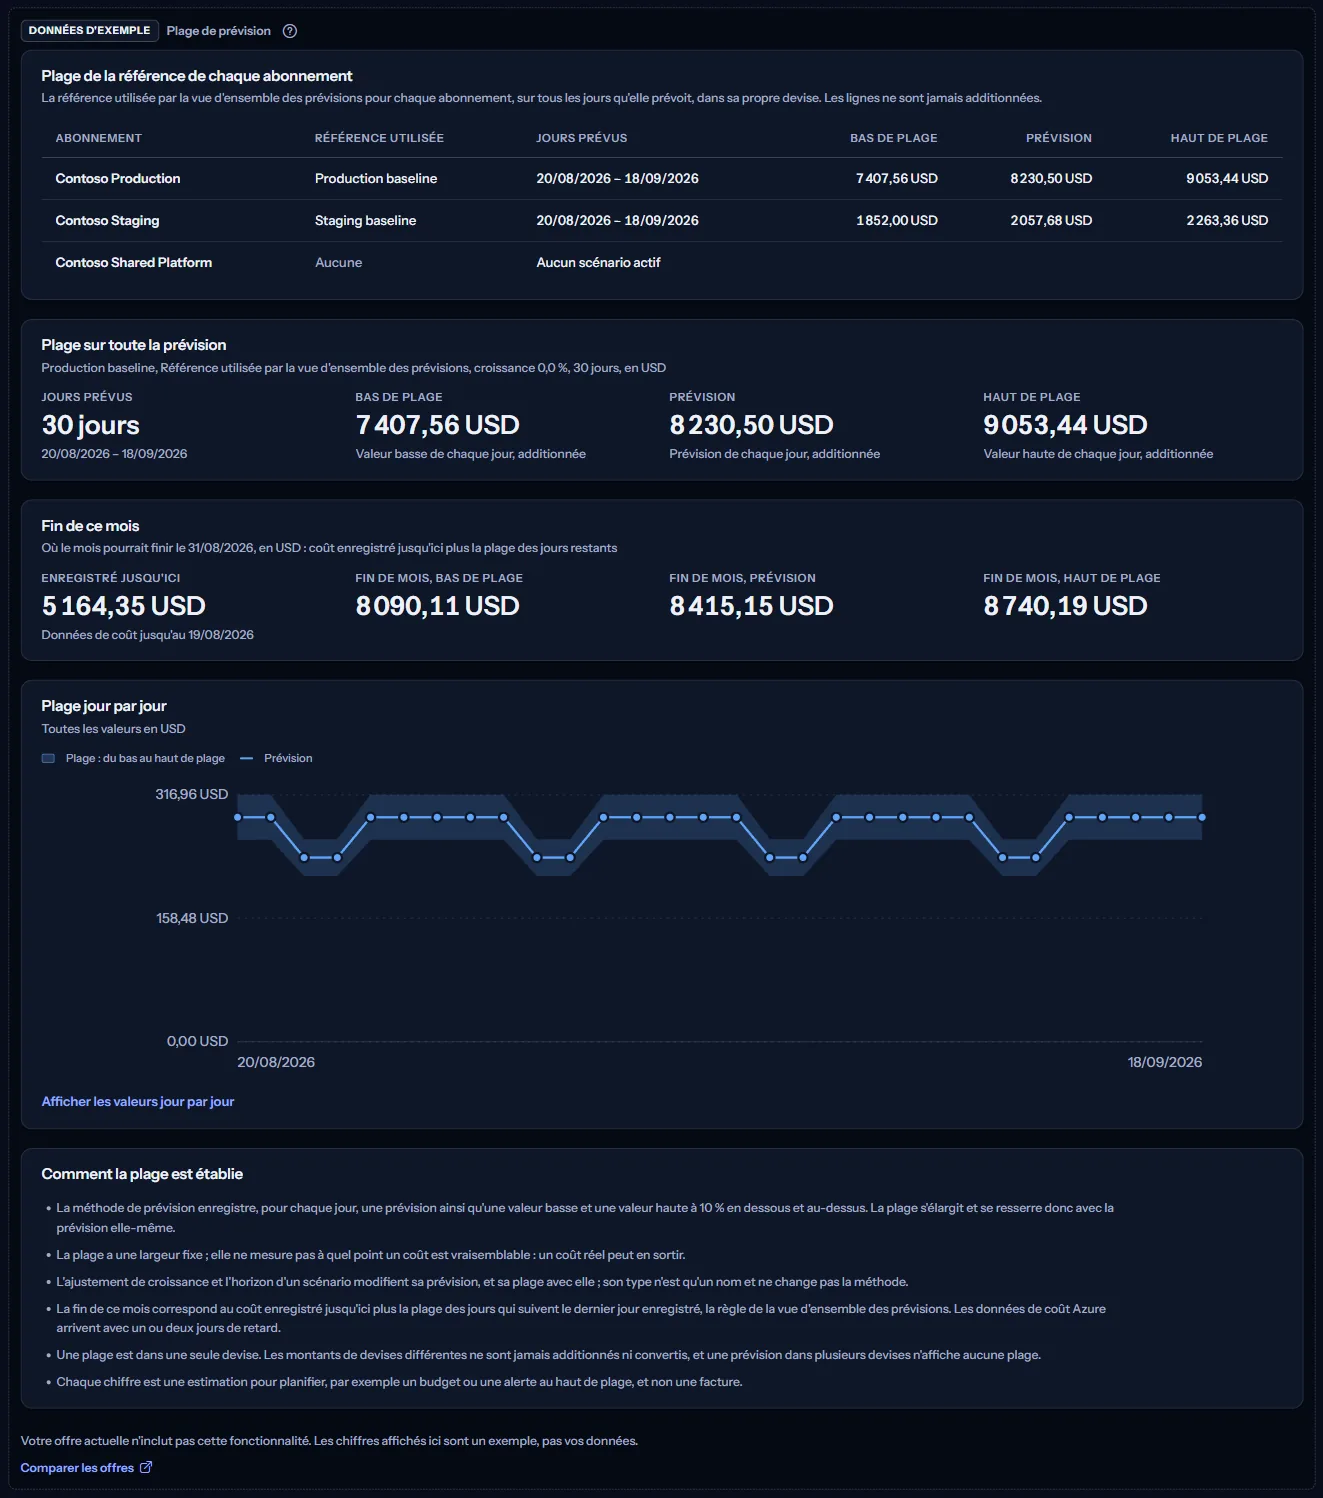Screen dimensions: 1323x1498
Task: Click the 158,48 USD axis label
Action: tap(191, 918)
